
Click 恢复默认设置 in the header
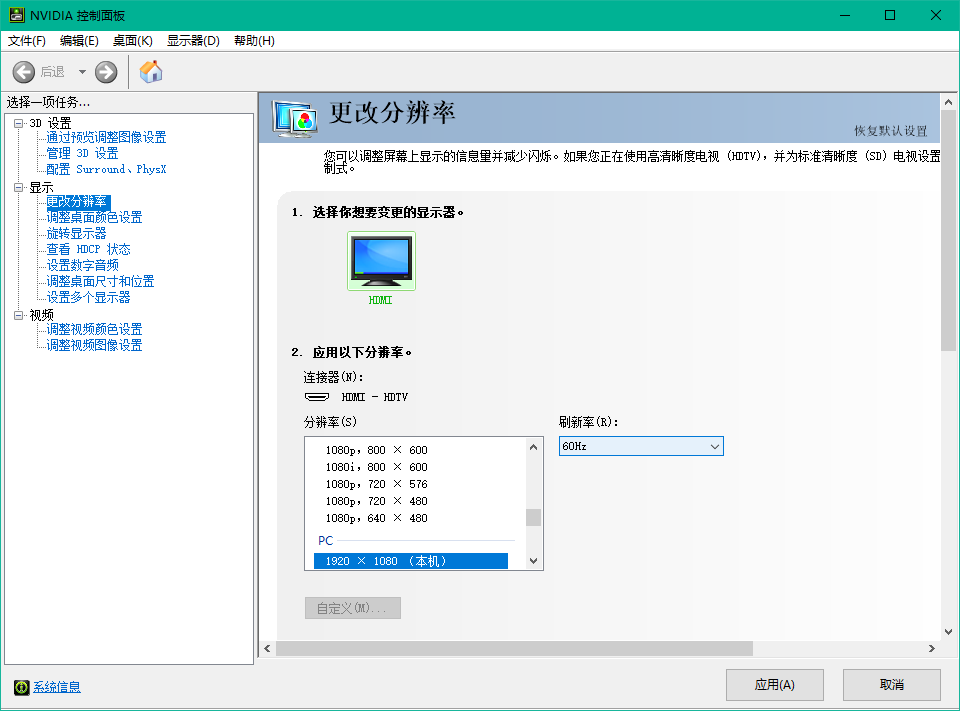click(x=890, y=131)
